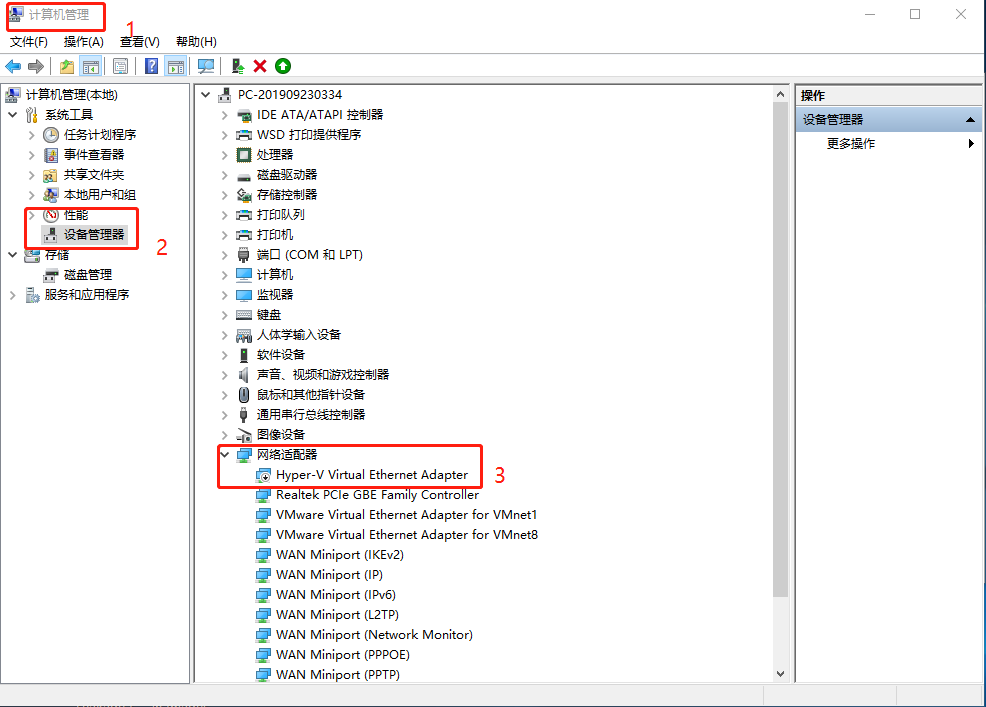Viewport: 986px width, 707px height.
Task: Collapse the 设备管理器 actions section arrow
Action: (970, 120)
